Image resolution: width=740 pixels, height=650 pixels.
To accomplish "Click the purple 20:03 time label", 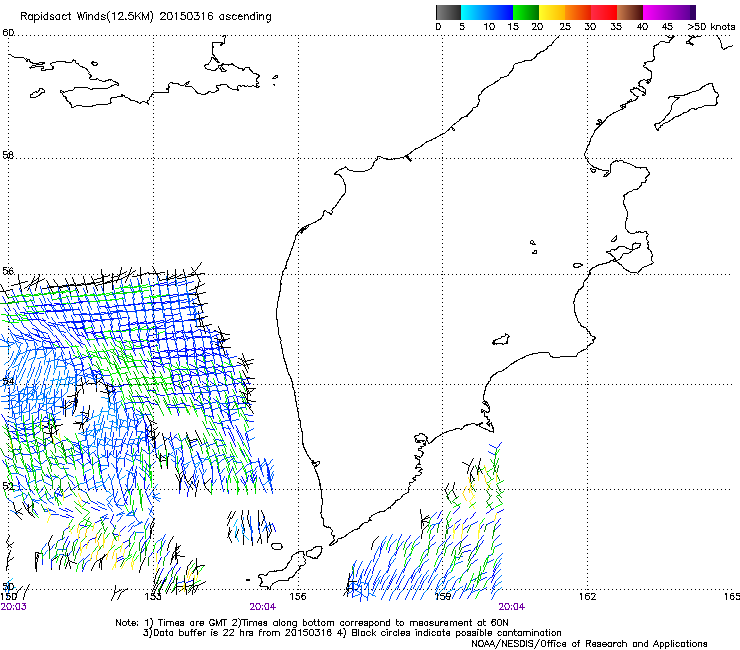I will pyautogui.click(x=14, y=607).
